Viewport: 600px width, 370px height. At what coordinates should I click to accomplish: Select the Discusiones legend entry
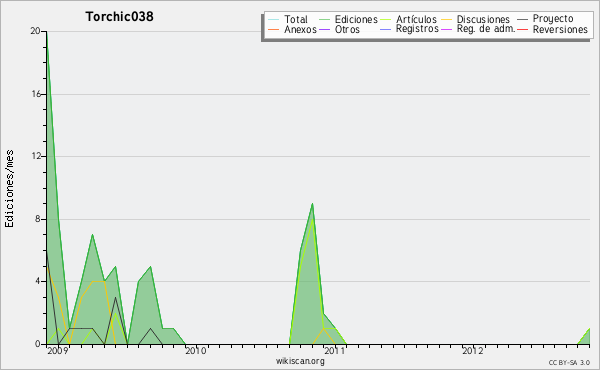[483, 19]
